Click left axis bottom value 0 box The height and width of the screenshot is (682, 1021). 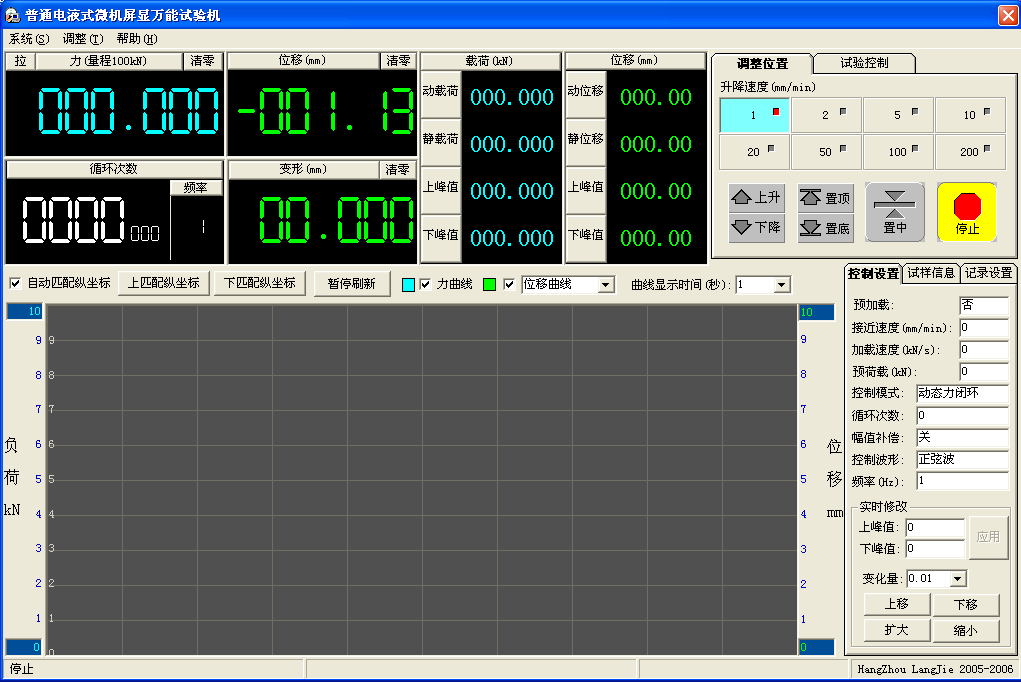pos(25,647)
